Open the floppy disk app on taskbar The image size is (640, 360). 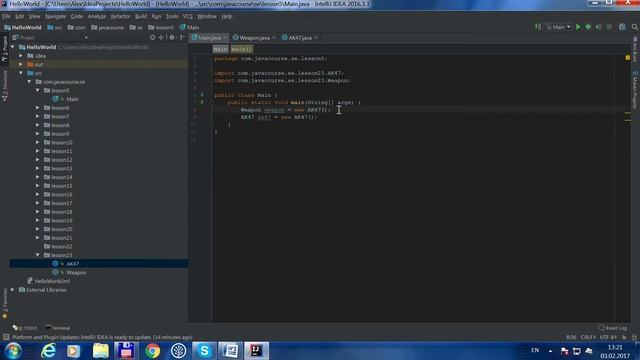click(126, 351)
